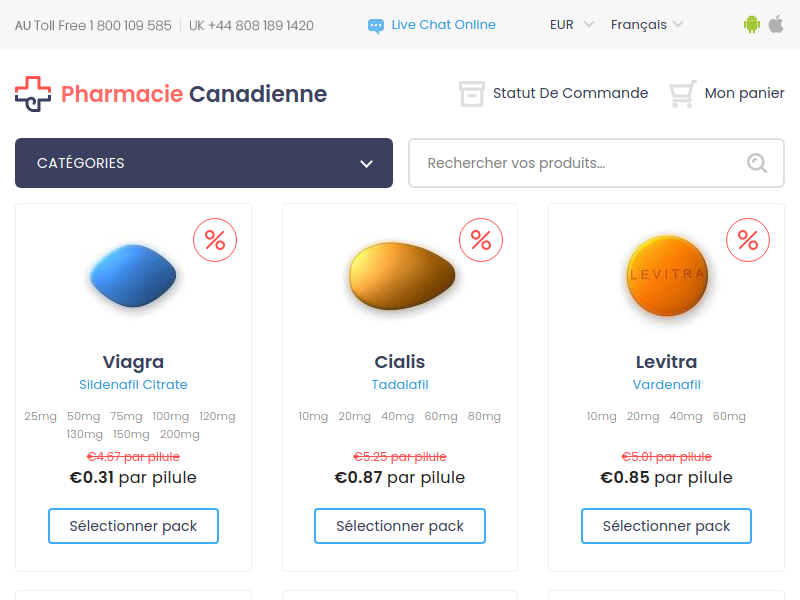Expand the CATÉGORIES menu
800x600 pixels.
(204, 163)
